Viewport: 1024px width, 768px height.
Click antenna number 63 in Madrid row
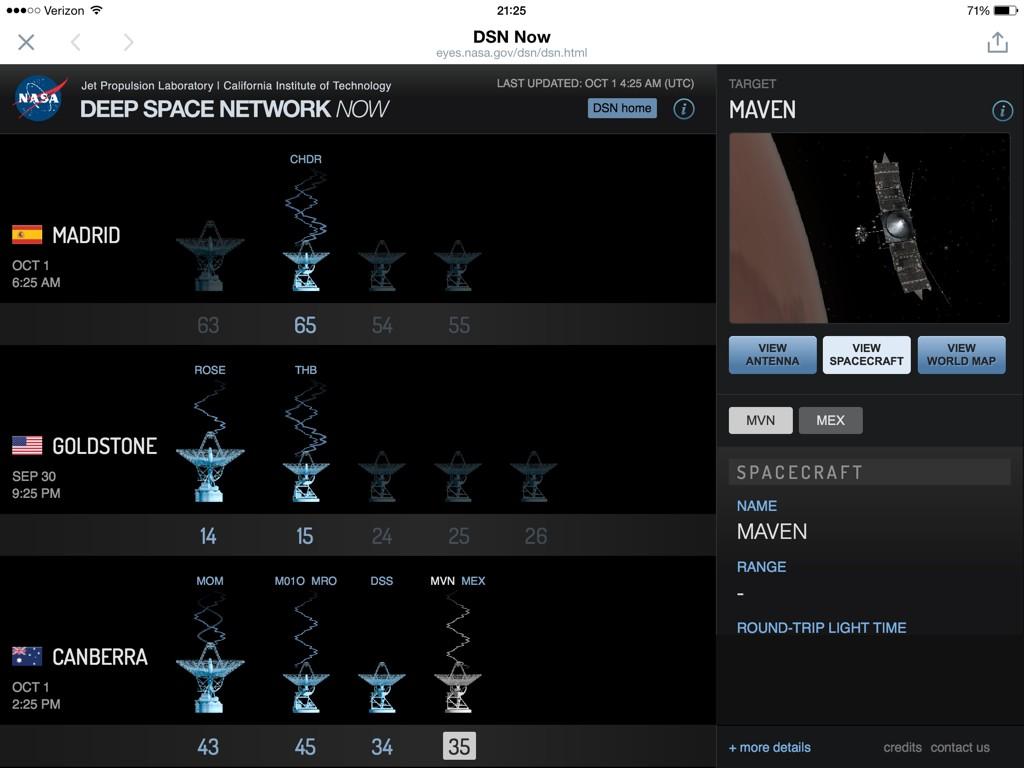pyautogui.click(x=208, y=325)
